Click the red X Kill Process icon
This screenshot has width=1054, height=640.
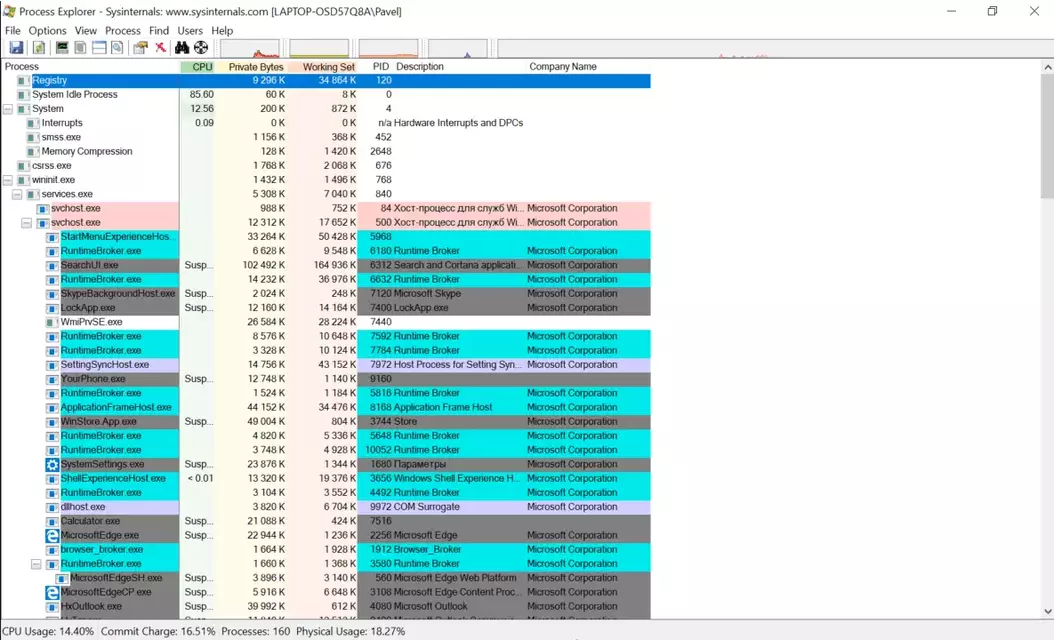coord(160,48)
